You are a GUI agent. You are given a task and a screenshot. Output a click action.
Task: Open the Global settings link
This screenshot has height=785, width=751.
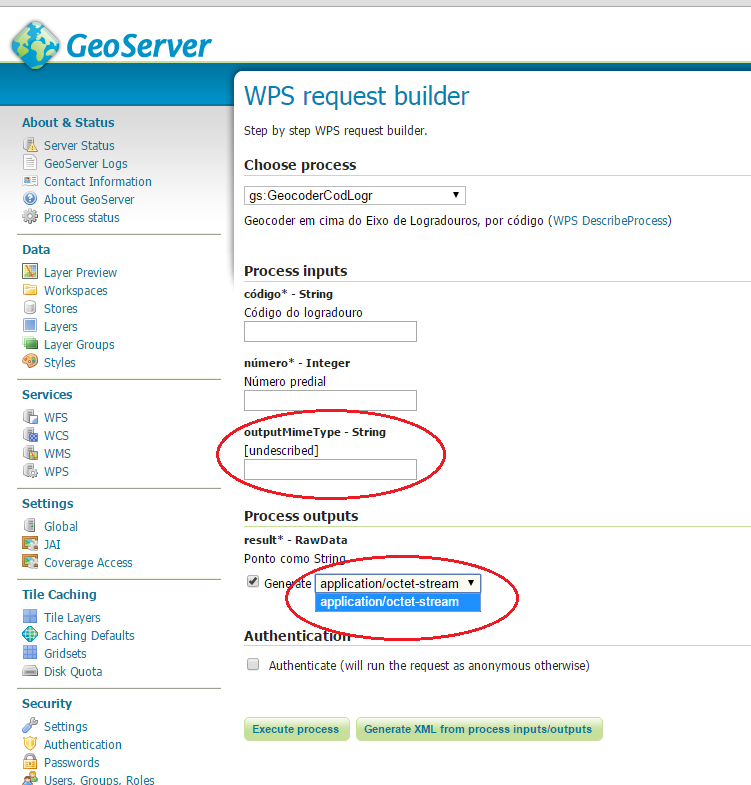click(61, 527)
